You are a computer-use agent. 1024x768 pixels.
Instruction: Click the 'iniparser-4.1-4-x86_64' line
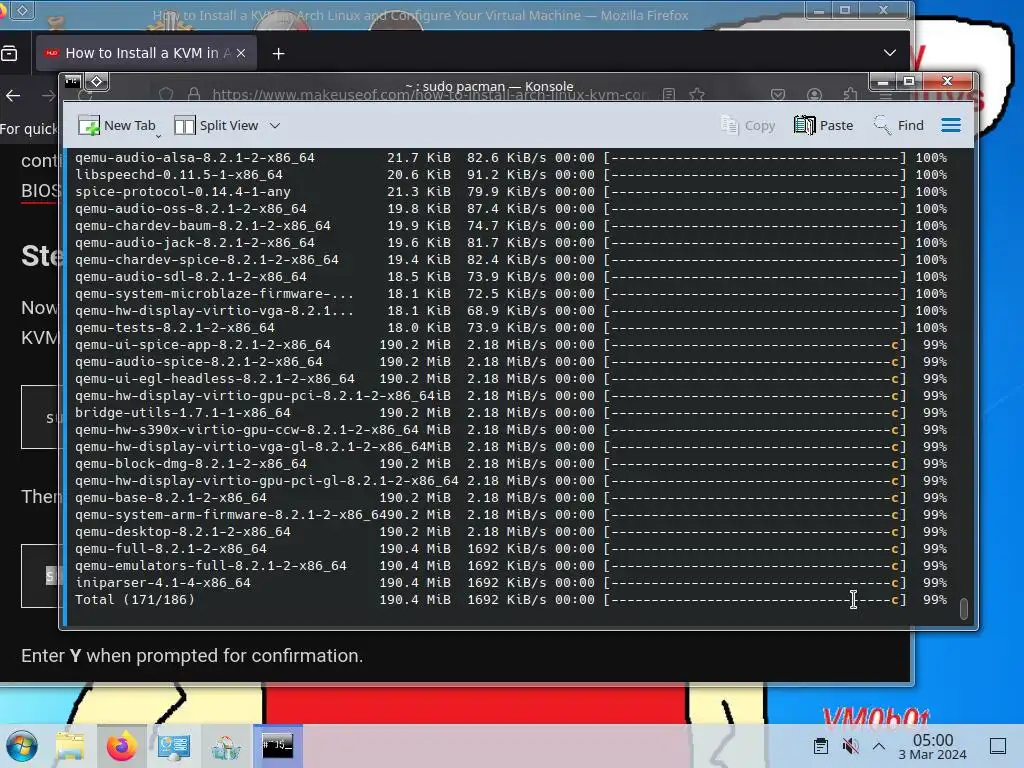point(511,583)
